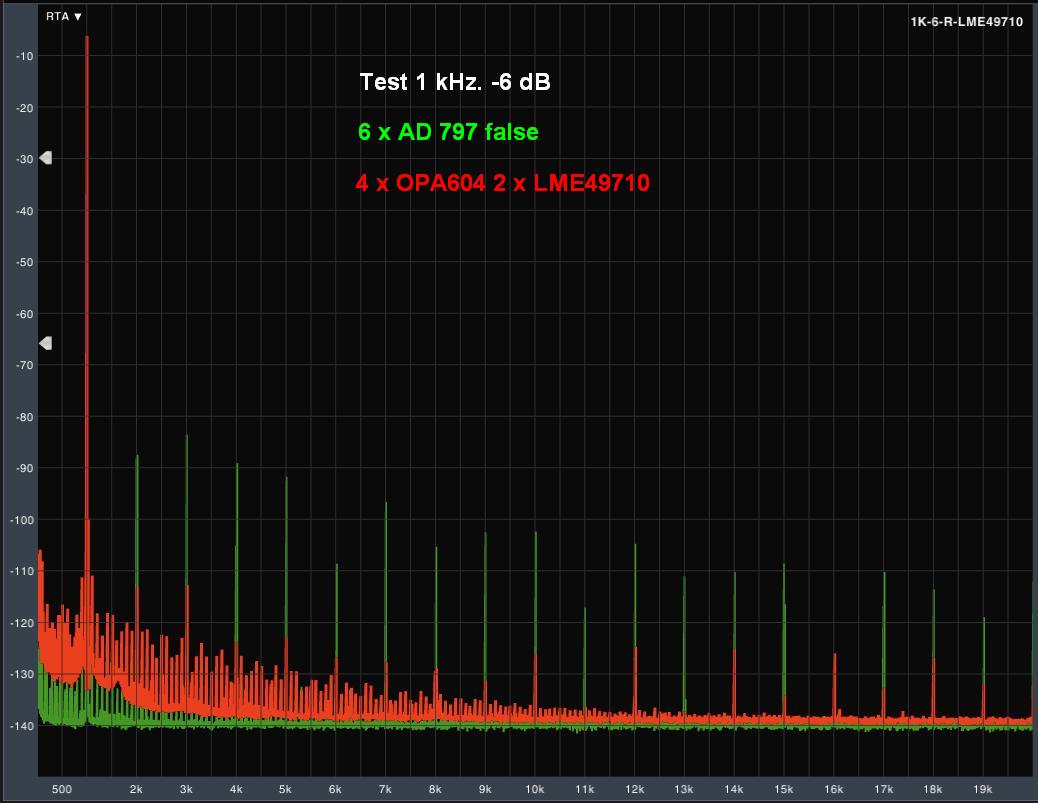The height and width of the screenshot is (803, 1038).
Task: Click the 5k frequency axis label
Action: click(x=285, y=789)
